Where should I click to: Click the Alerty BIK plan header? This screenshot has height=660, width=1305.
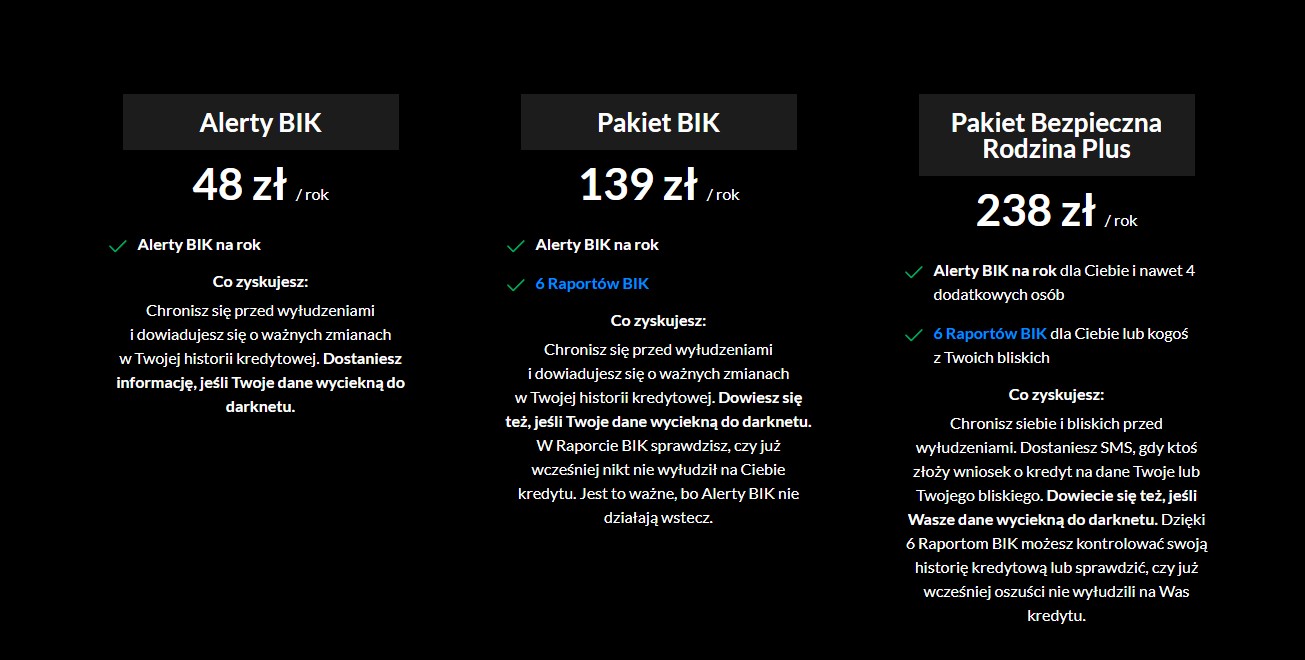[260, 122]
